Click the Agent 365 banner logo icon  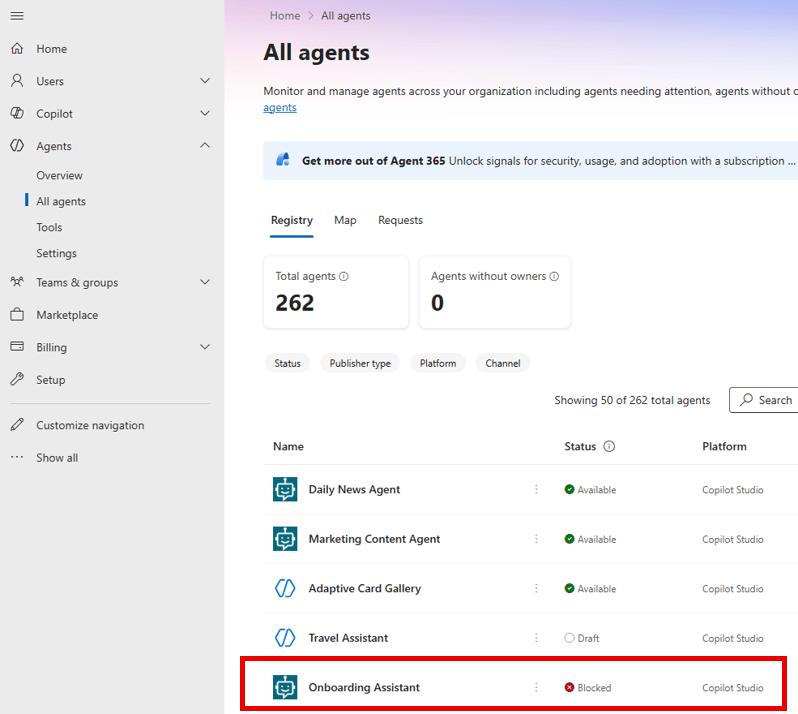pos(283,160)
